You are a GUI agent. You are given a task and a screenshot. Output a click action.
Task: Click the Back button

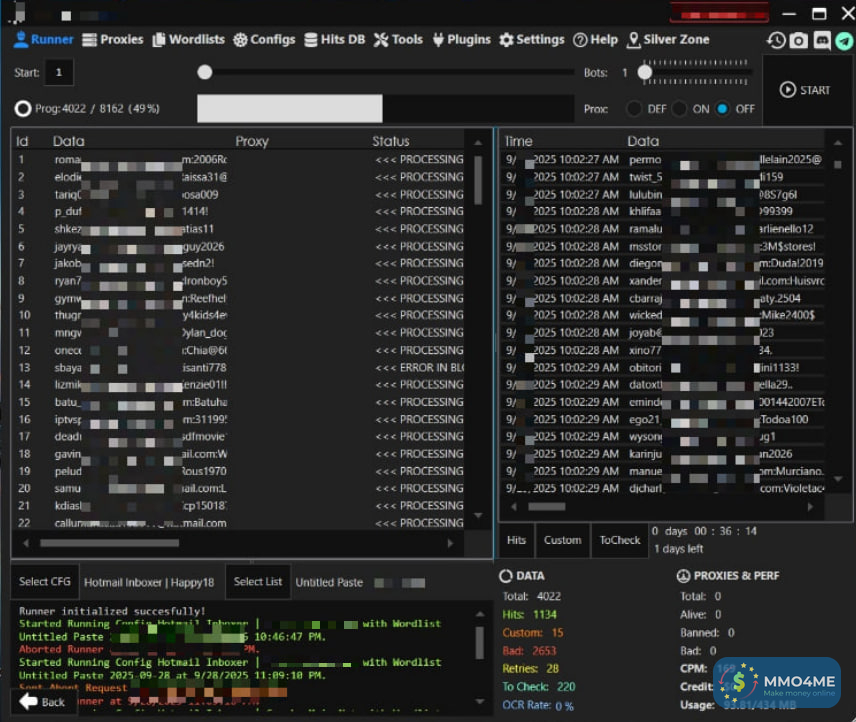coord(43,702)
